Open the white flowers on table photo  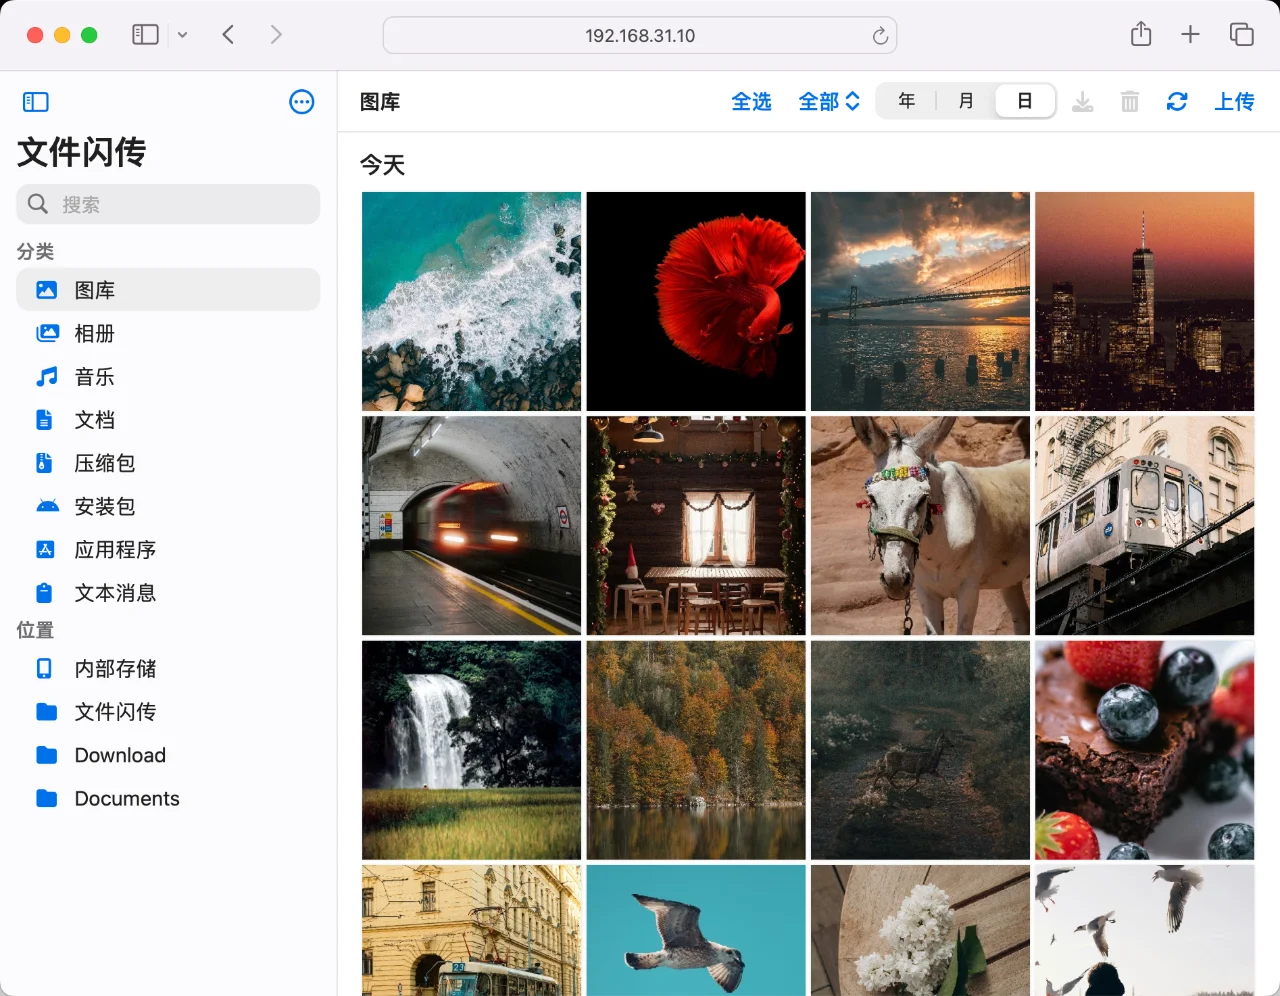pyautogui.click(x=920, y=930)
